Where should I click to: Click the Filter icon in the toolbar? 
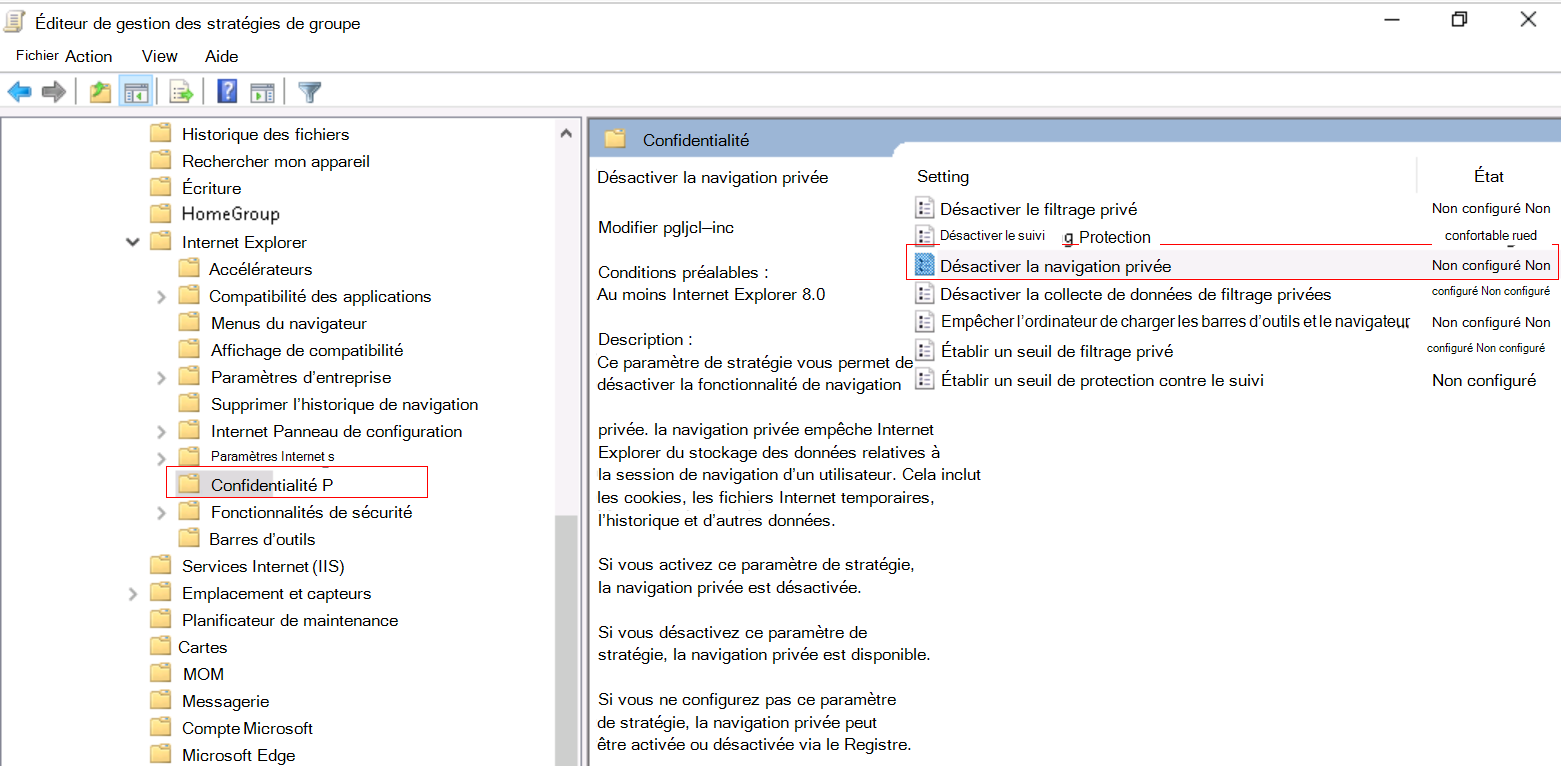pyautogui.click(x=309, y=91)
